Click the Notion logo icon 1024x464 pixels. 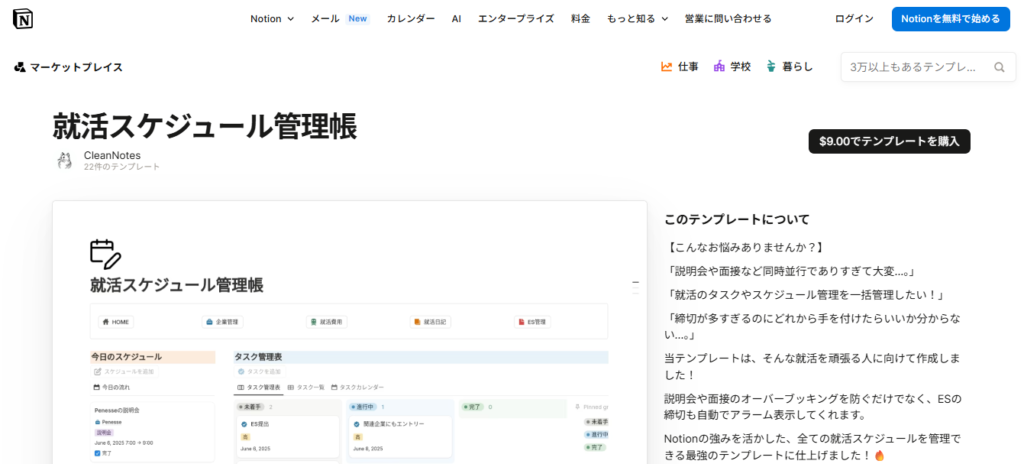(23, 19)
